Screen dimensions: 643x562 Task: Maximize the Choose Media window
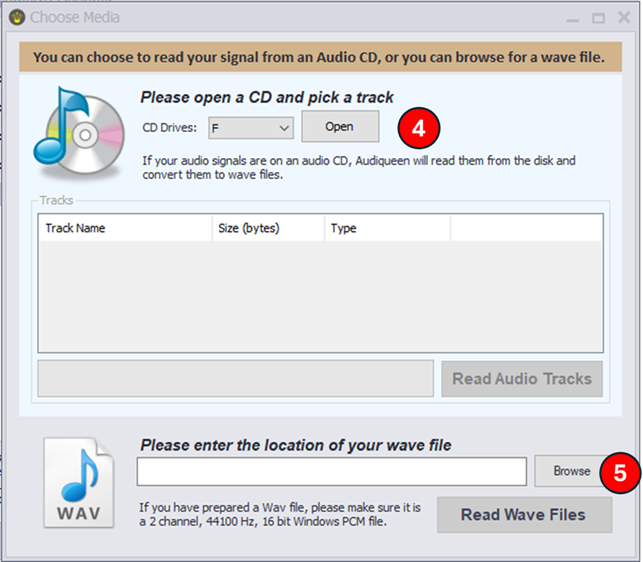(598, 18)
